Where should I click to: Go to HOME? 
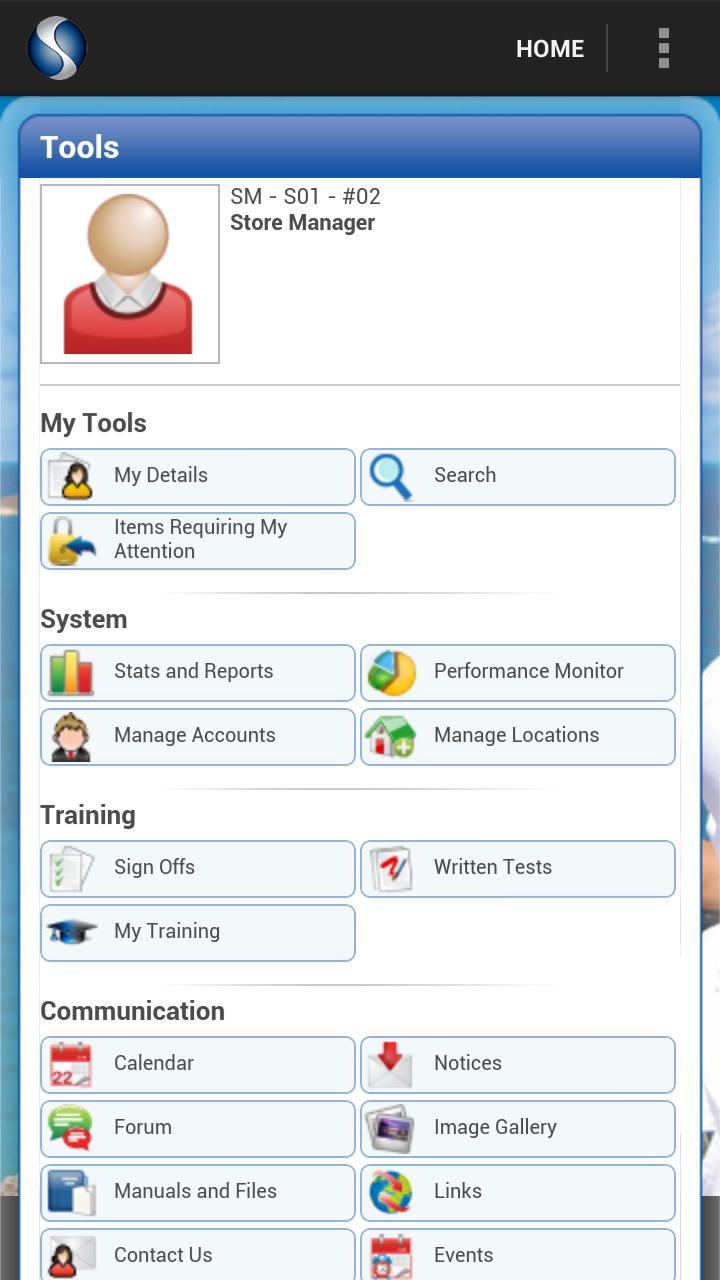[549, 49]
